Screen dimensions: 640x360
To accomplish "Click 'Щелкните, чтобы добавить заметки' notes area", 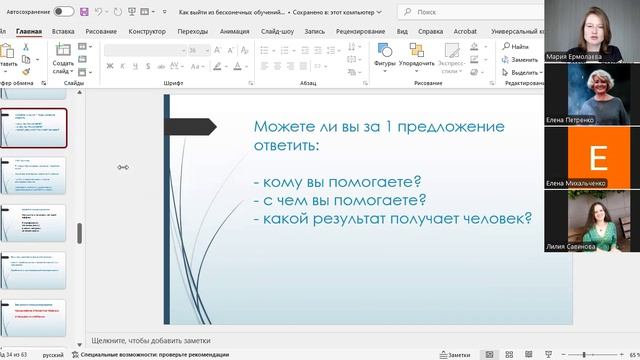I will tap(151, 340).
